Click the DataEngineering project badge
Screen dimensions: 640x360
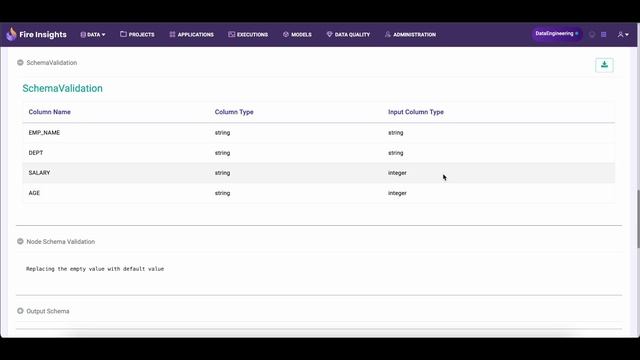(557, 34)
